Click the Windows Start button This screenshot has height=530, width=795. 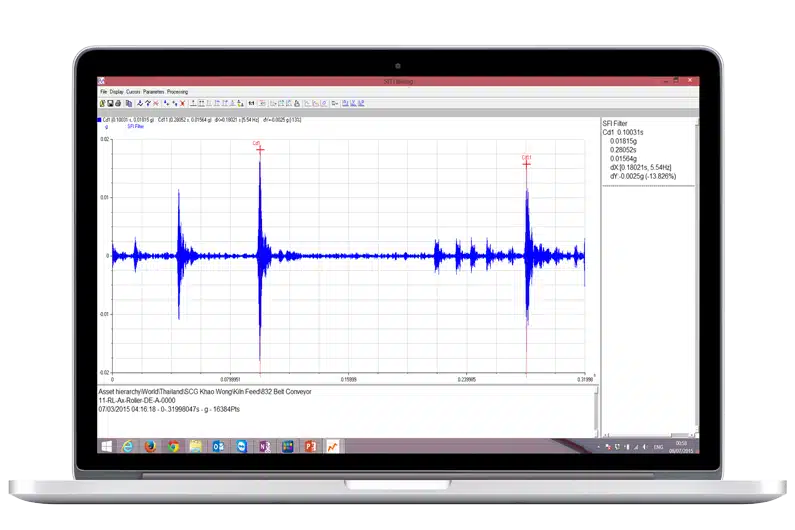[104, 446]
